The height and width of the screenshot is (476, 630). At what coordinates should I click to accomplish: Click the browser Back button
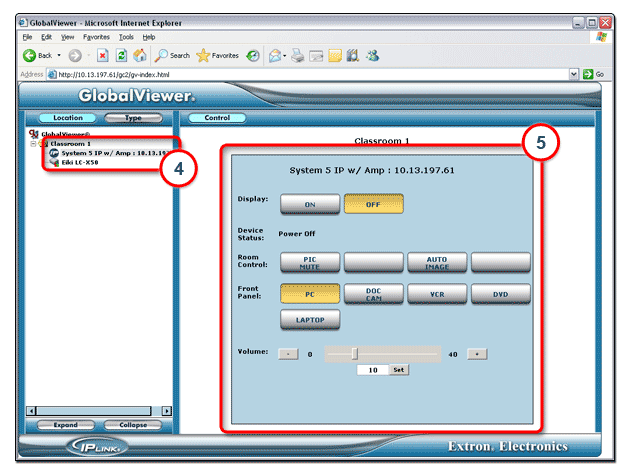point(38,55)
